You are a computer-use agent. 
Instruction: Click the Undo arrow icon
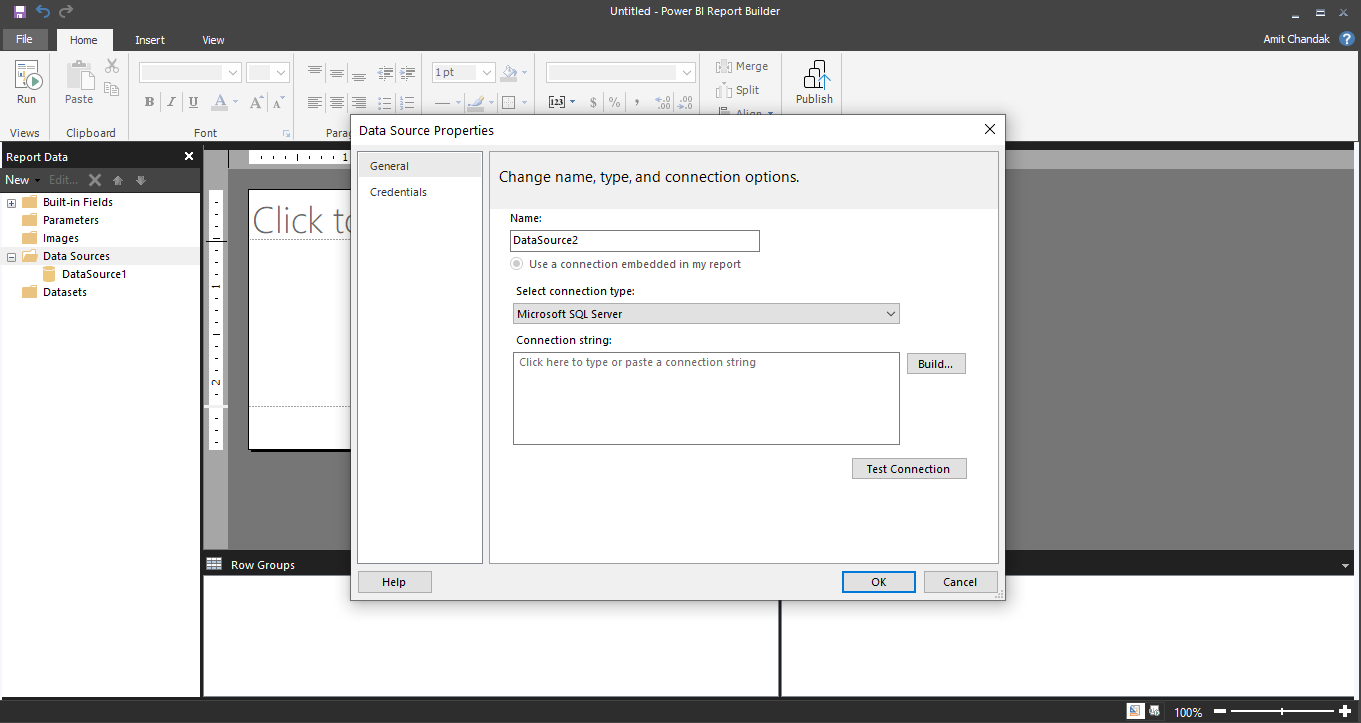(43, 11)
